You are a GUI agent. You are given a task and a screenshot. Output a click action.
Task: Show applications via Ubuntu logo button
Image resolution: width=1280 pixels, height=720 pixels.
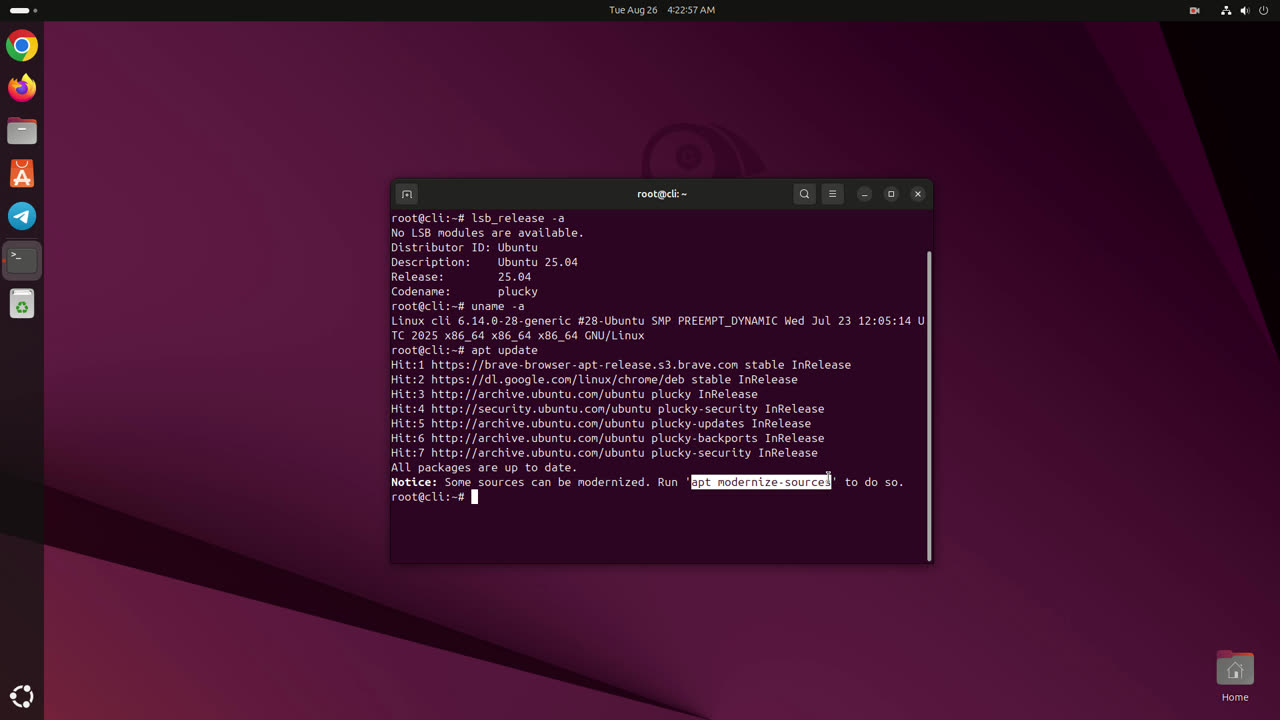(22, 696)
